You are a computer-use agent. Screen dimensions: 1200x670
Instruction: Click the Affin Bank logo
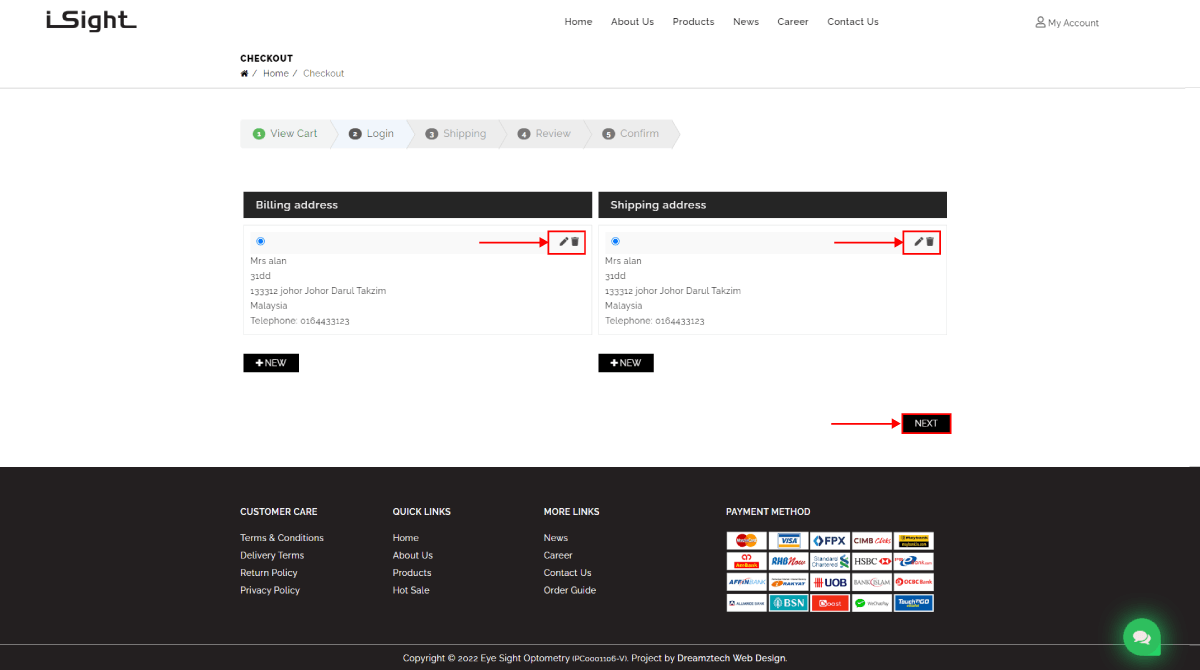click(x=747, y=582)
